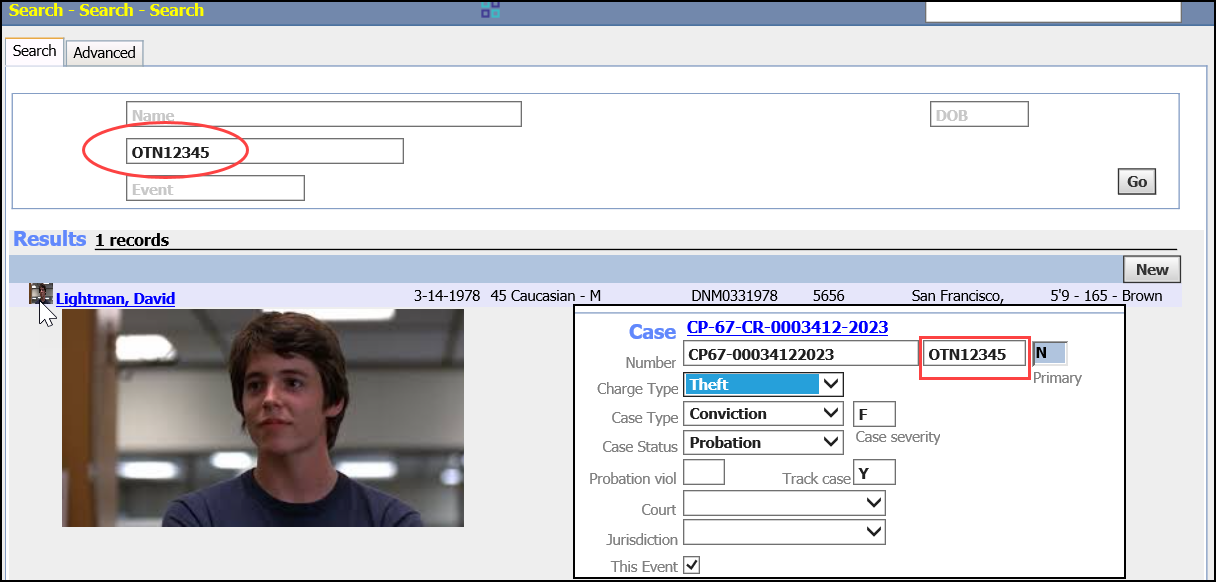
Task: Open the Case Status dropdown showing Probation
Action: pos(764,442)
